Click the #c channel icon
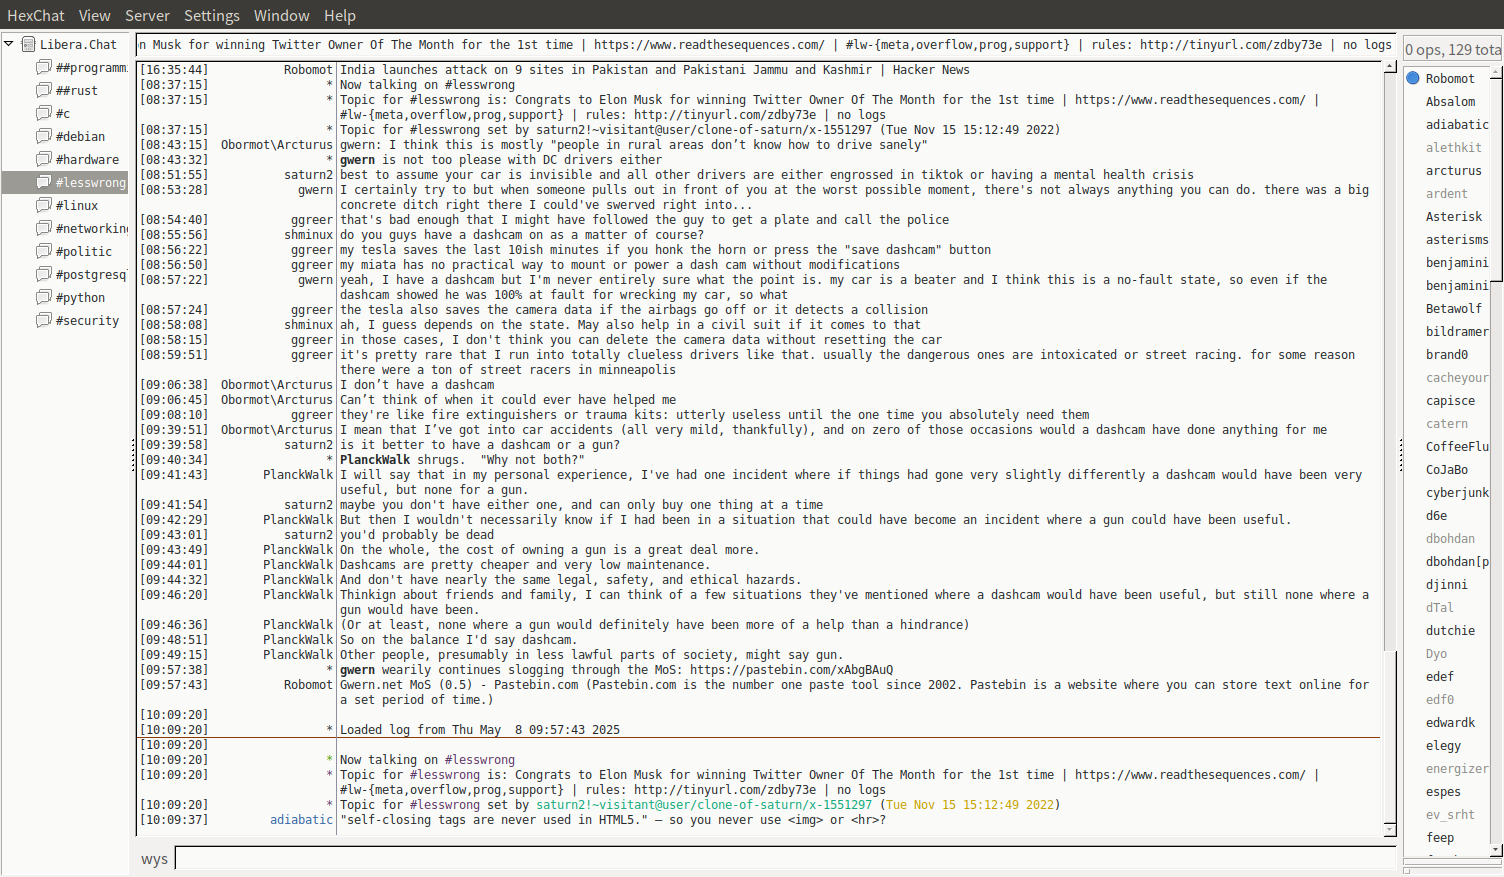The height and width of the screenshot is (877, 1504). 44,113
